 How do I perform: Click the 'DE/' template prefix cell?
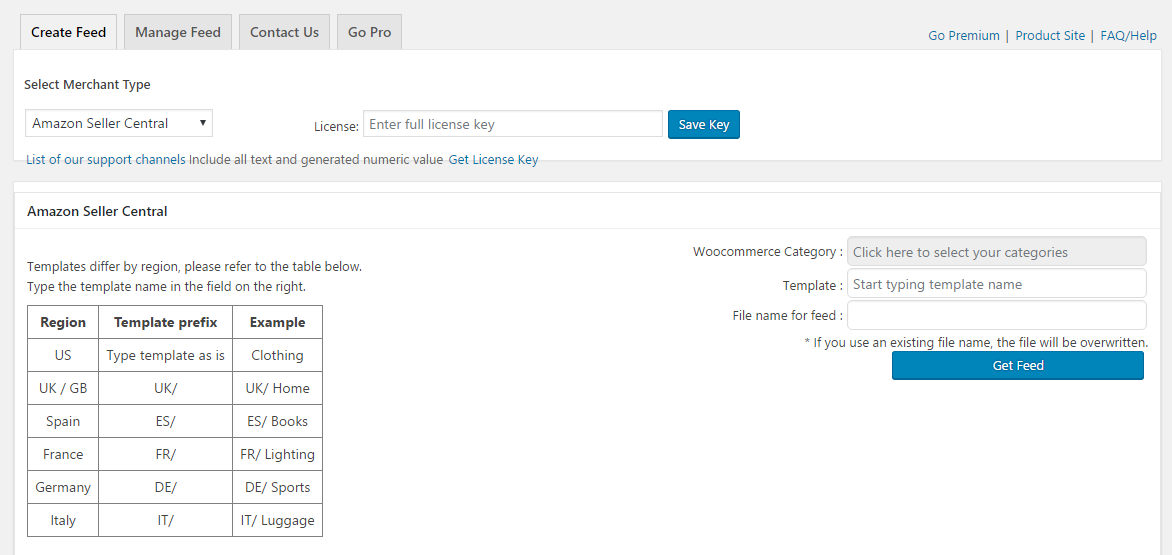[165, 487]
